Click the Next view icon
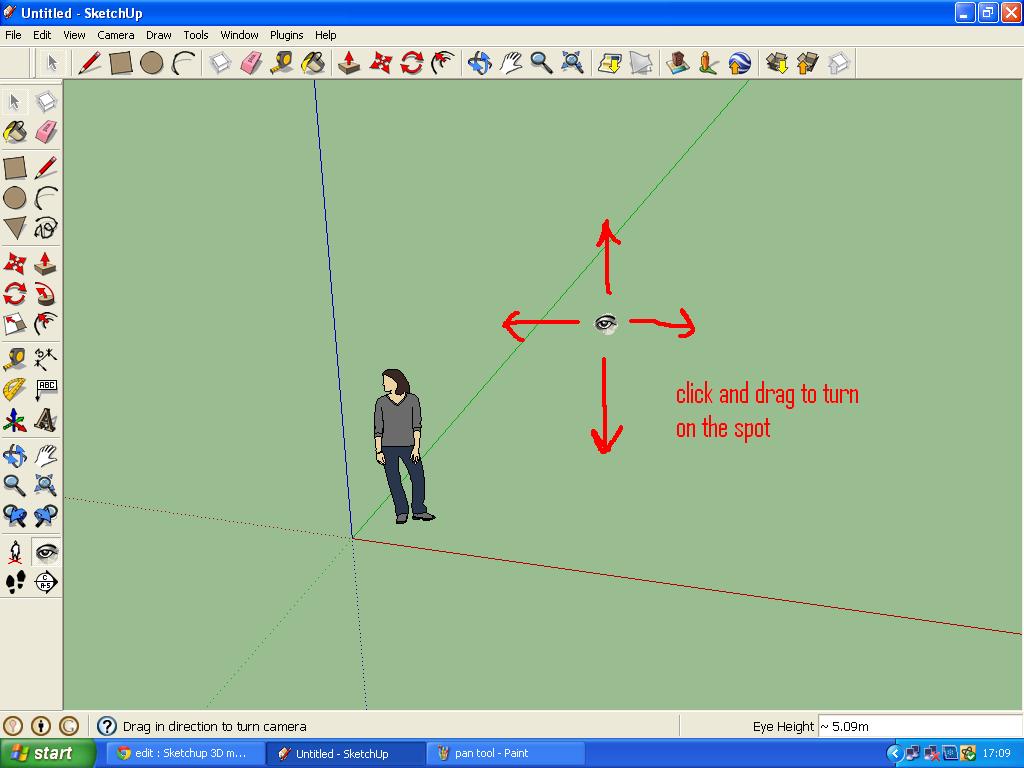The height and width of the screenshot is (768, 1024). click(x=46, y=516)
